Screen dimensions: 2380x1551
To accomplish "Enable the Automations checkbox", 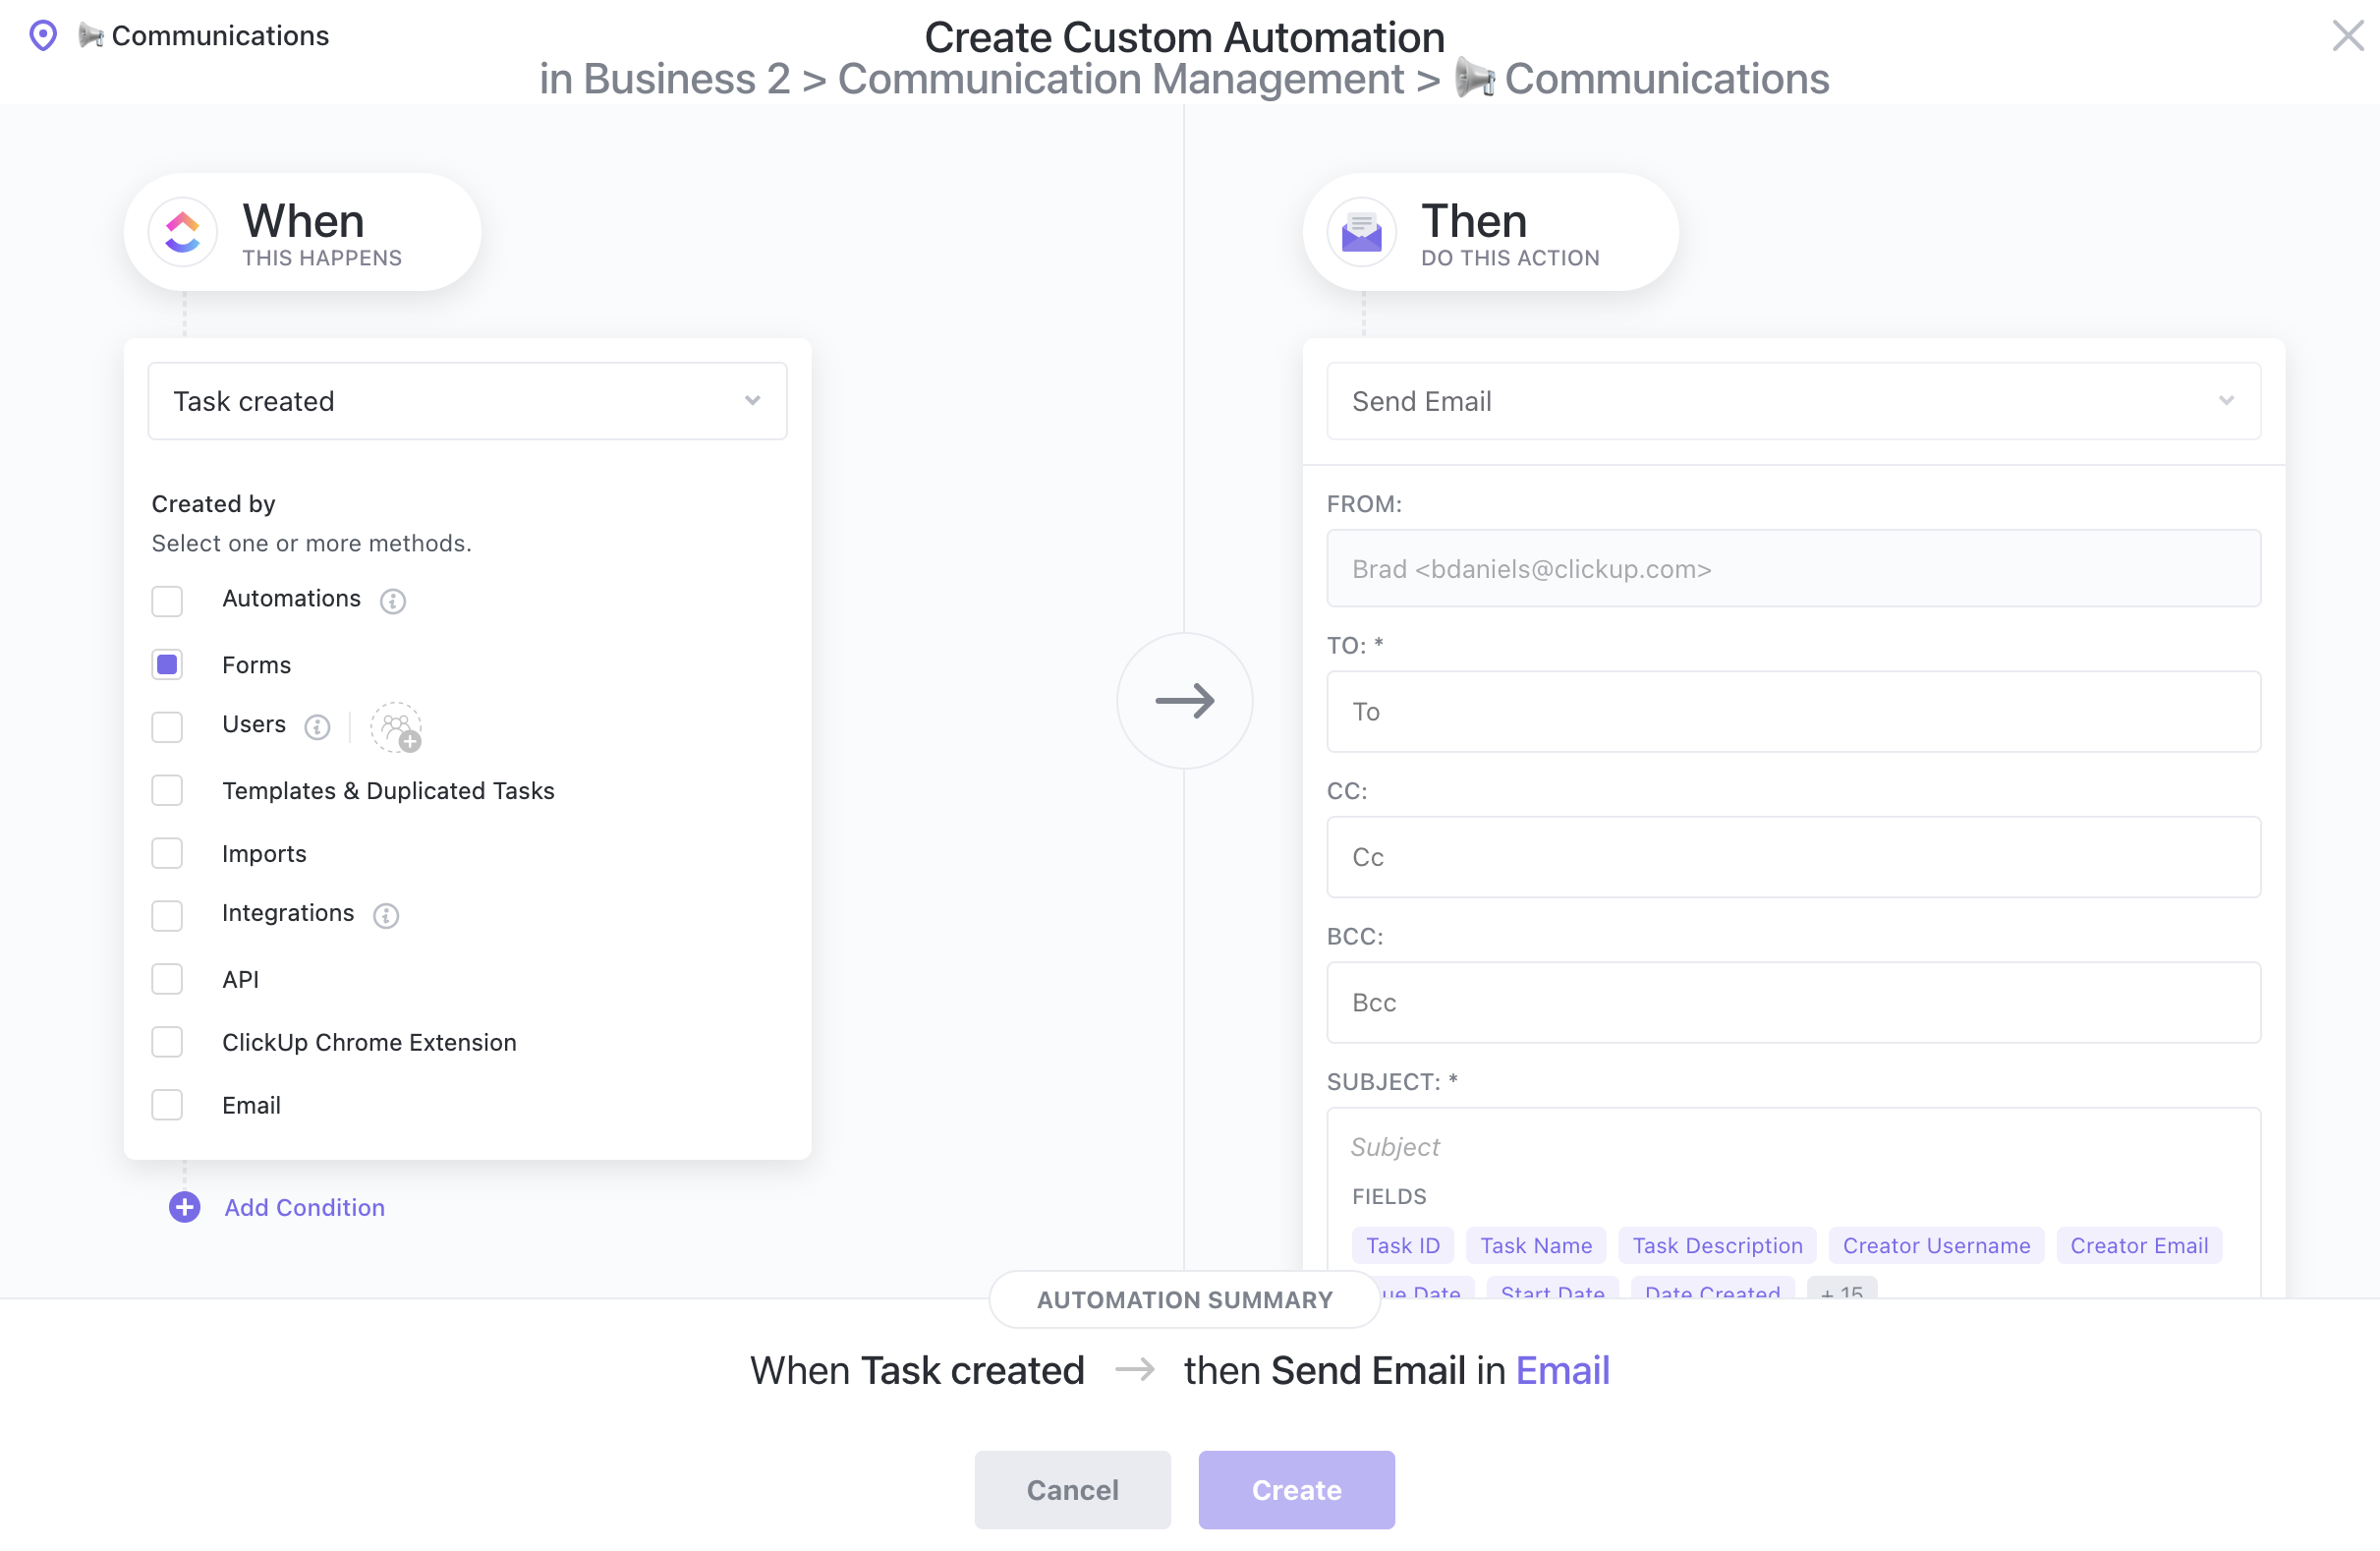I will click(167, 600).
